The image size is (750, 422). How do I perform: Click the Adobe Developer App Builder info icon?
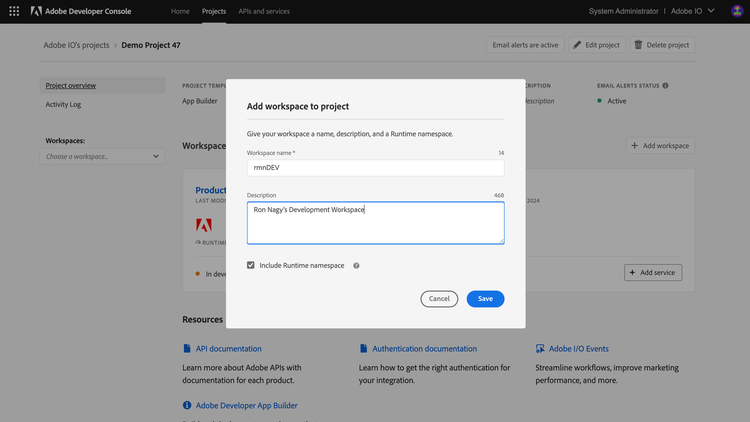[187, 406]
